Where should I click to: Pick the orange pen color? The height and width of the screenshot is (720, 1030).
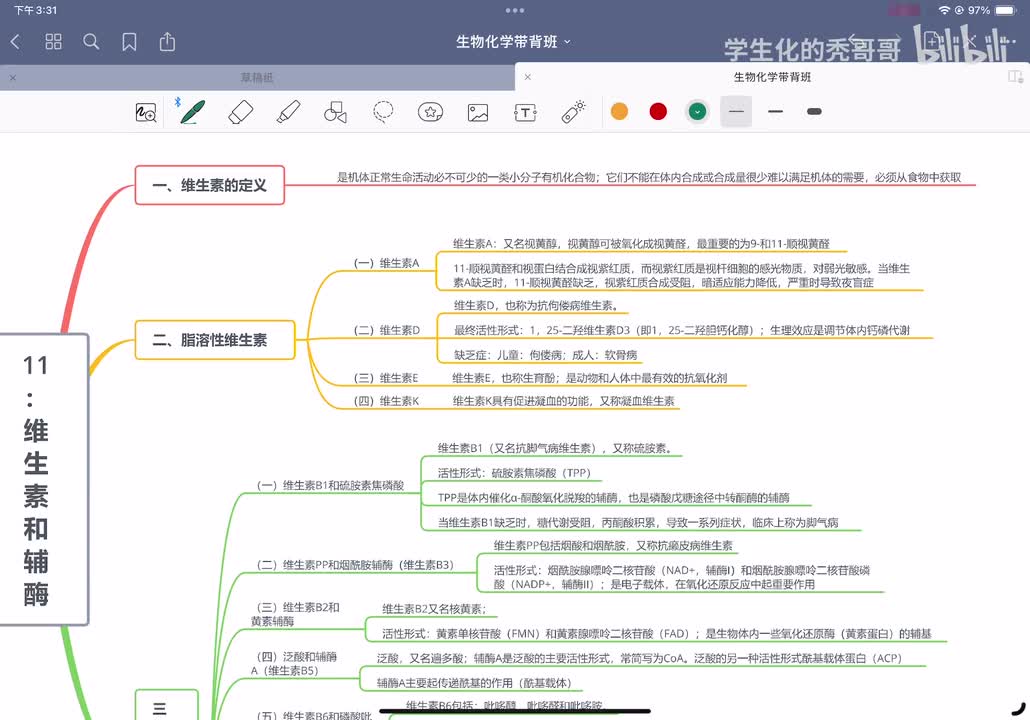click(619, 112)
